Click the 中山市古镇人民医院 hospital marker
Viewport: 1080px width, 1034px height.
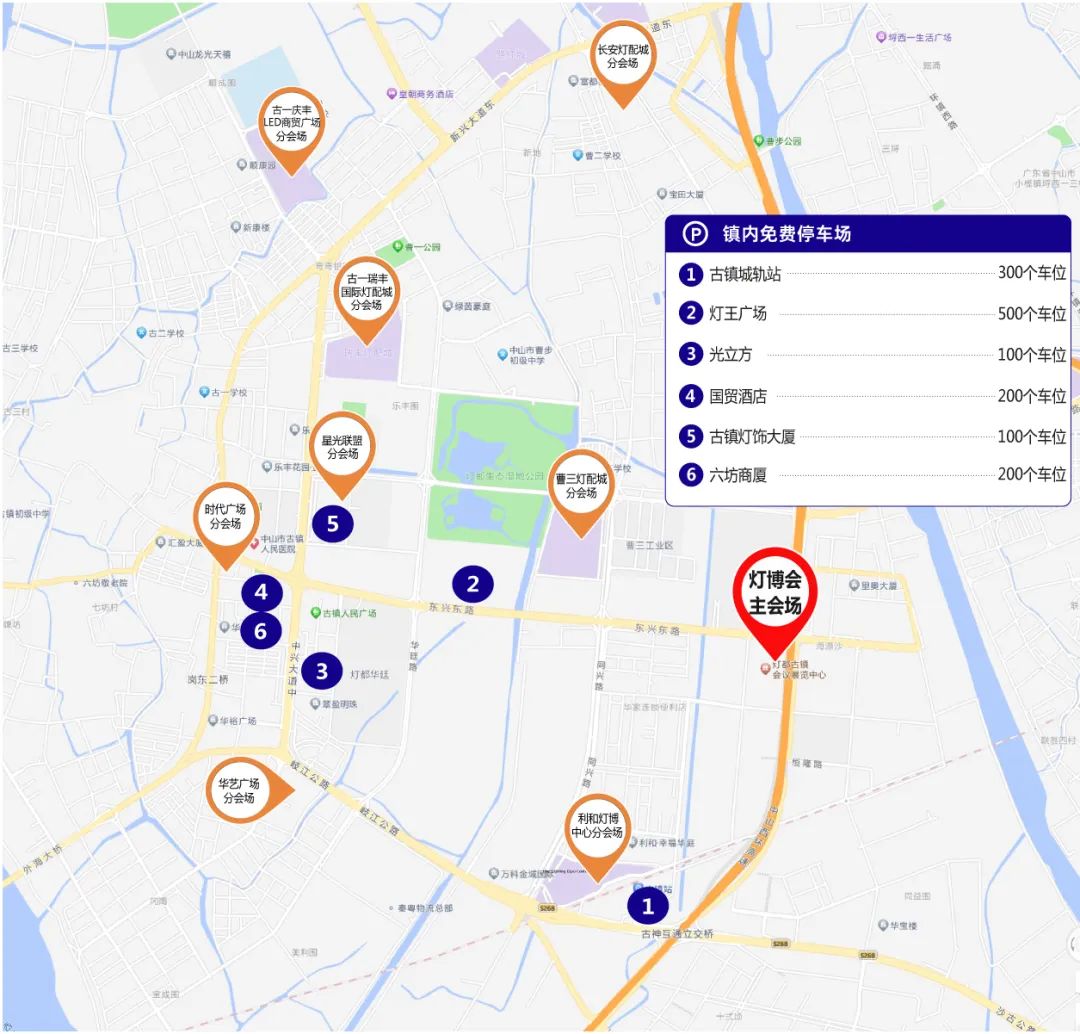[x=254, y=544]
